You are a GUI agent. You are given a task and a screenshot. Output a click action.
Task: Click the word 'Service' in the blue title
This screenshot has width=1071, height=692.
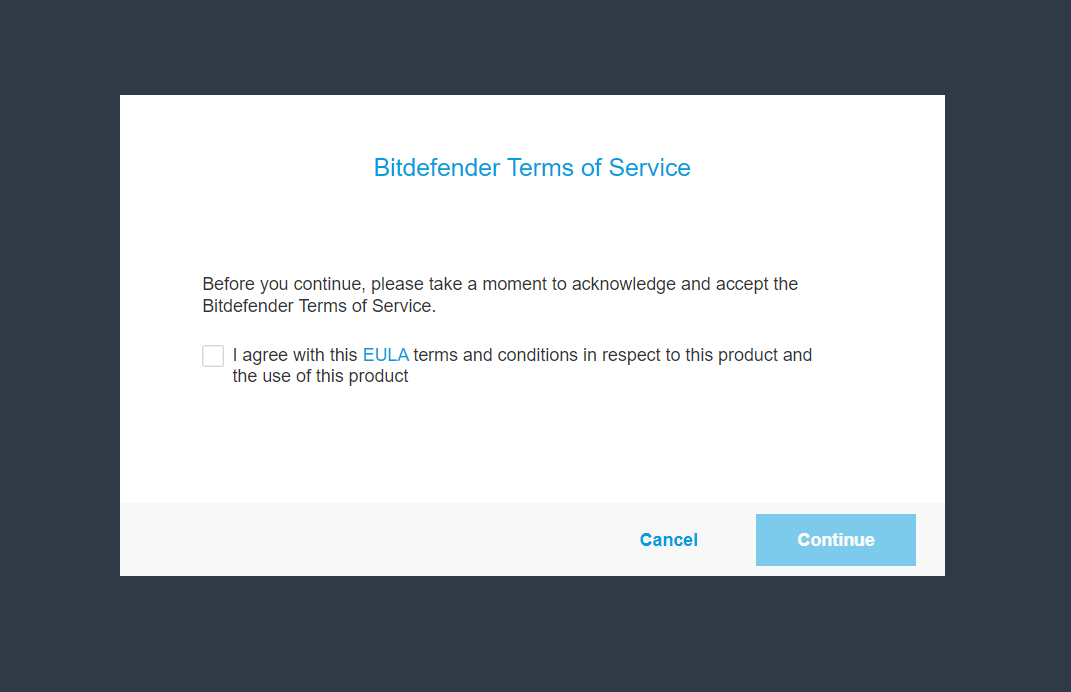[x=650, y=167]
